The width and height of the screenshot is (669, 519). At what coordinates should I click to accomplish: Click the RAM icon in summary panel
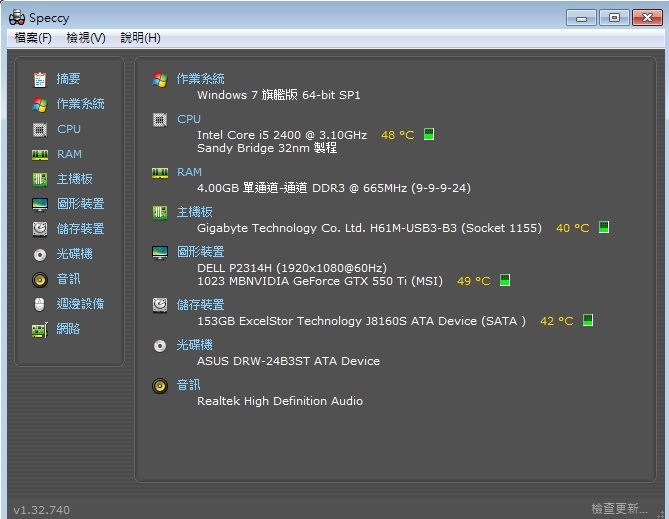pos(160,173)
